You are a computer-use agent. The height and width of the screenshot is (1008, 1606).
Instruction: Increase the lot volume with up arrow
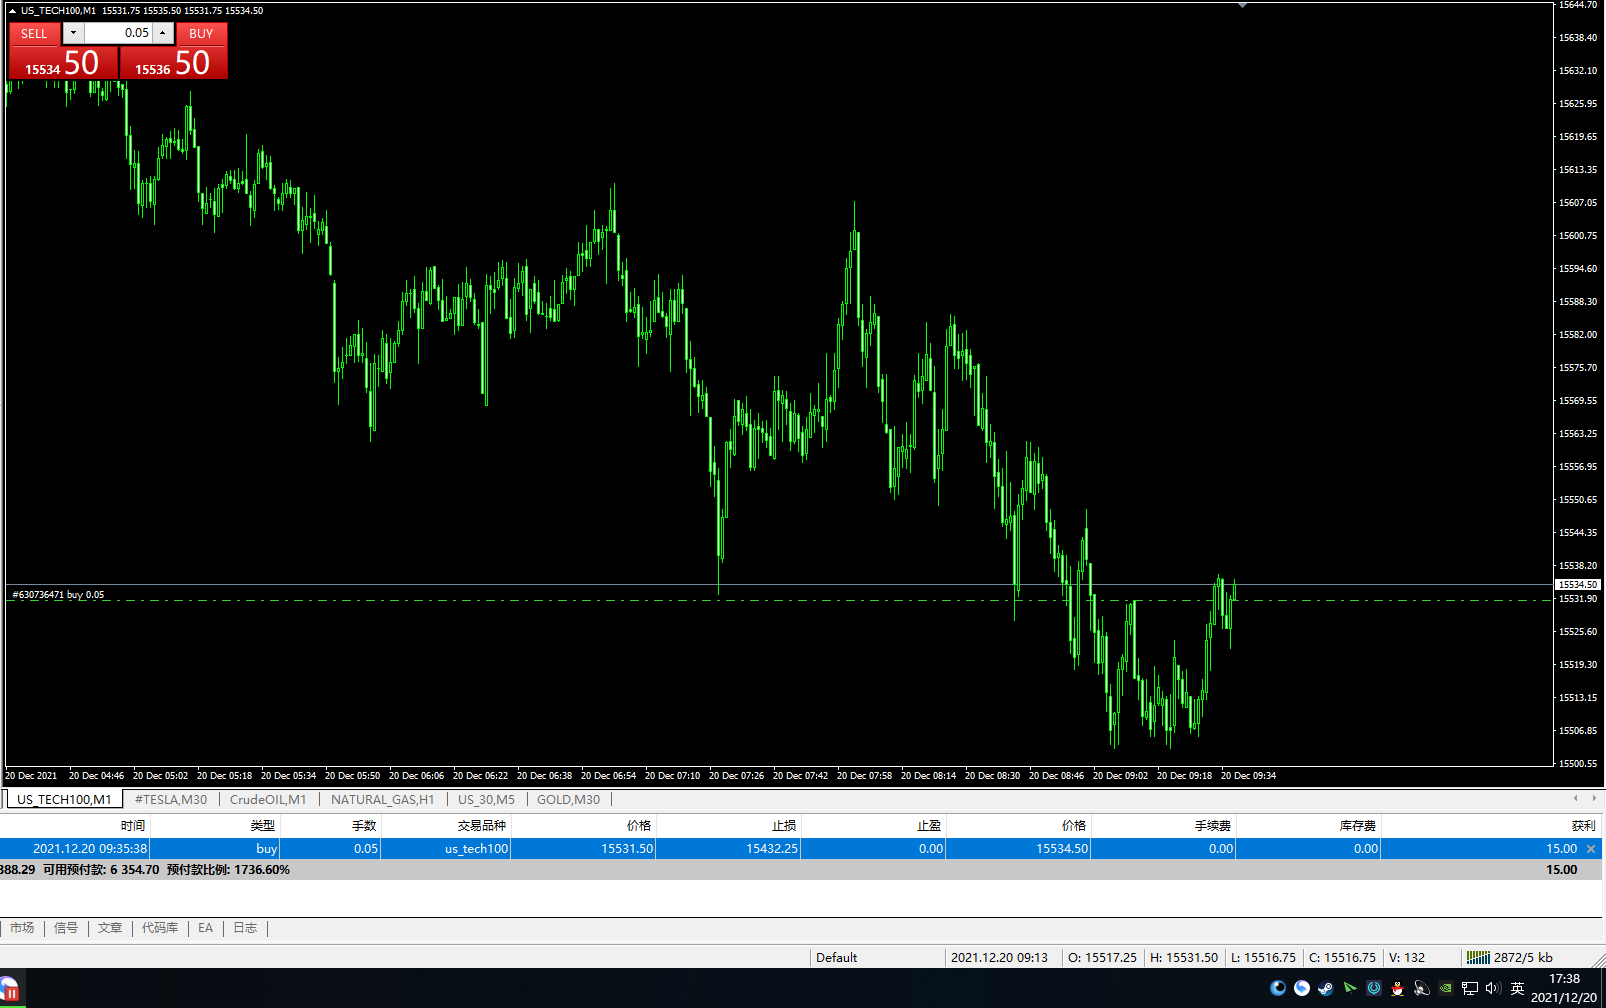(x=162, y=33)
